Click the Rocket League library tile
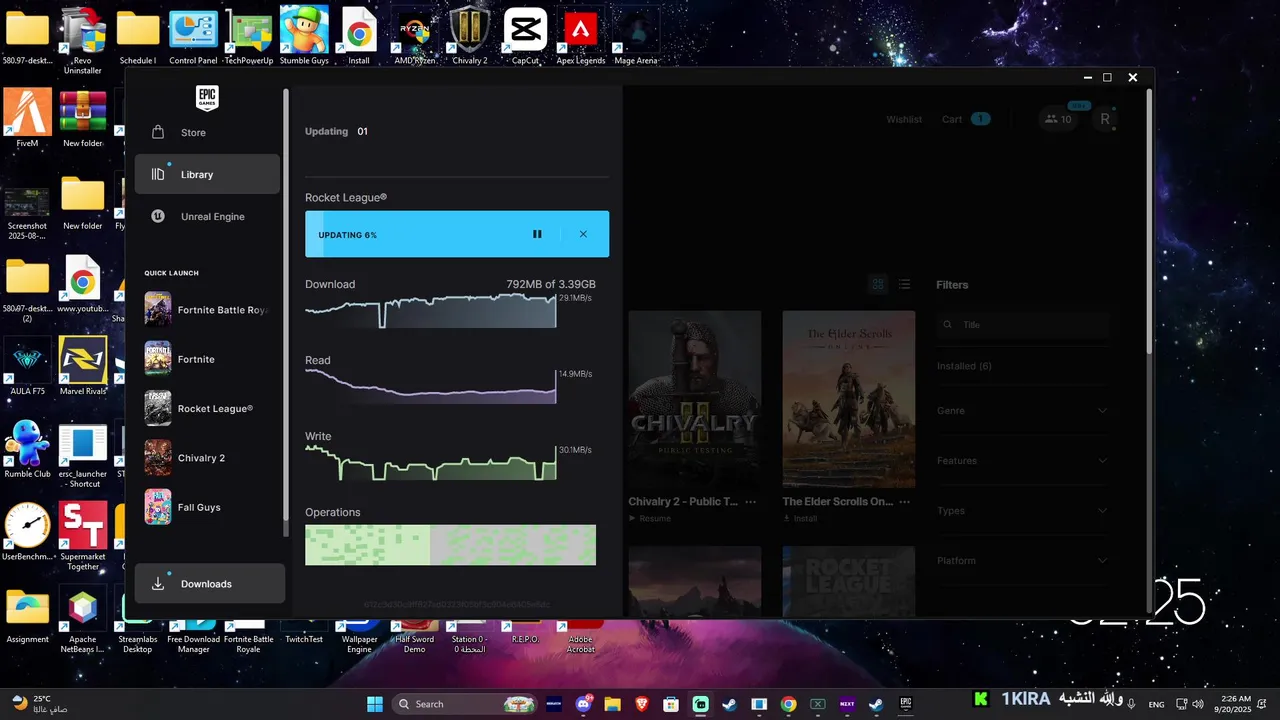 point(849,580)
